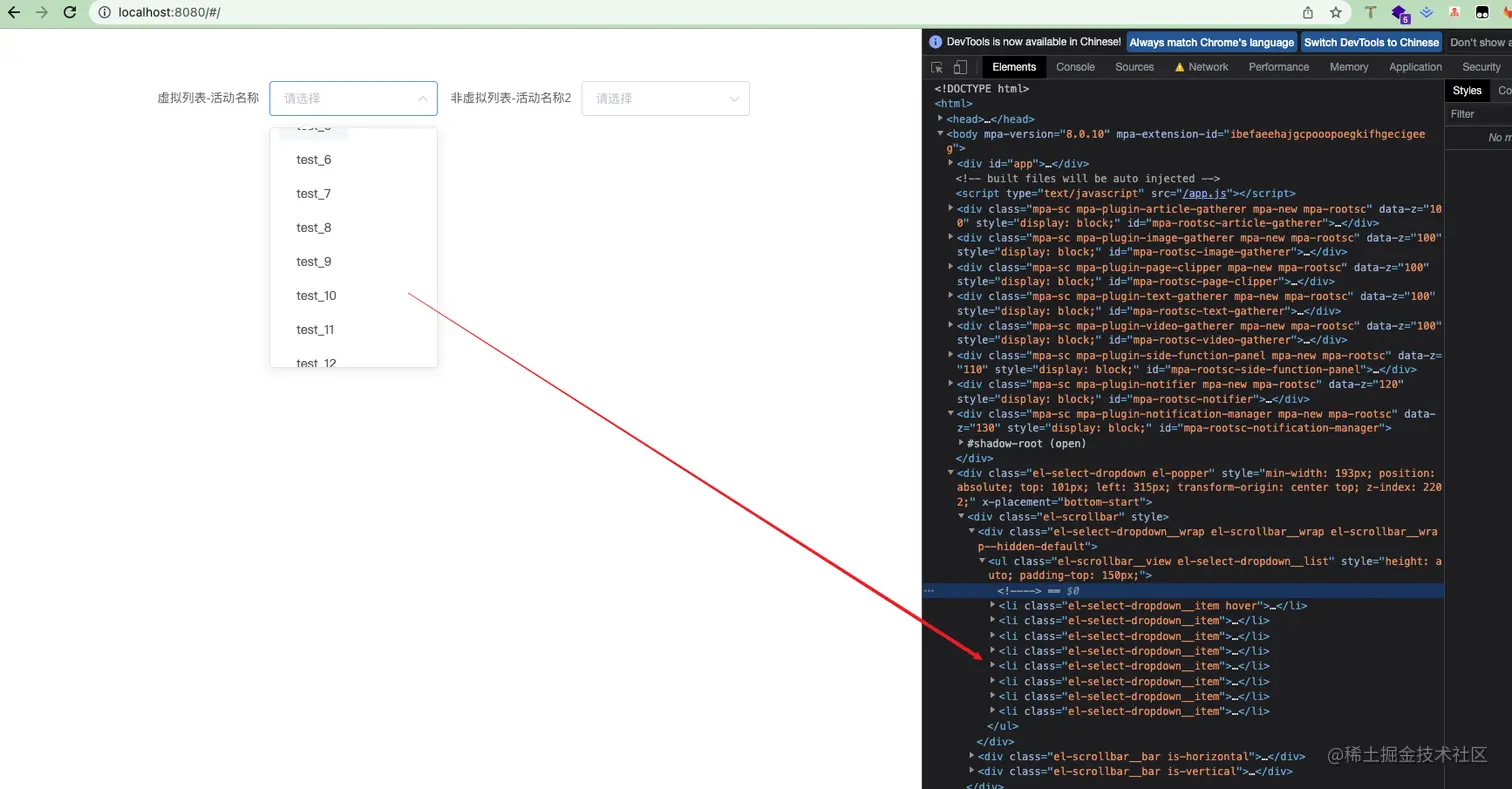The height and width of the screenshot is (789, 1512).
Task: Select option test_7 in dropdown list
Action: 353,194
